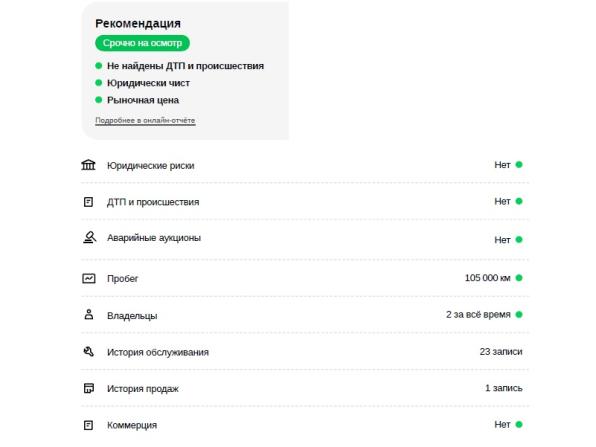The height and width of the screenshot is (447, 596).
Task: Click the green dot next to Коммерция Нет
Action: 519,424
